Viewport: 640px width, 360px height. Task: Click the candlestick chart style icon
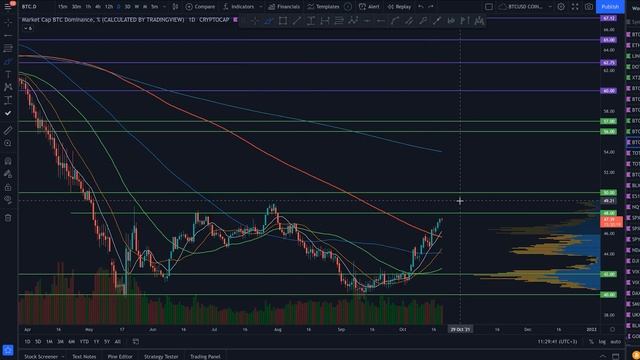(x=175, y=7)
